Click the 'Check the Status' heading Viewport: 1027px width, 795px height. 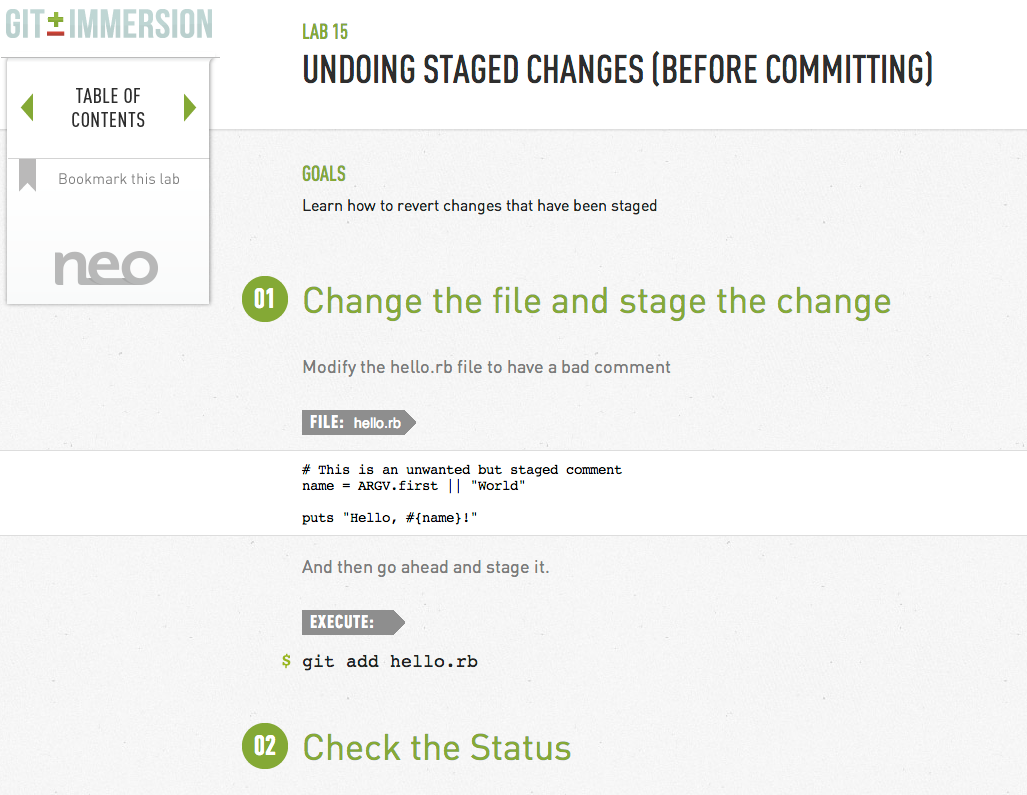click(437, 747)
